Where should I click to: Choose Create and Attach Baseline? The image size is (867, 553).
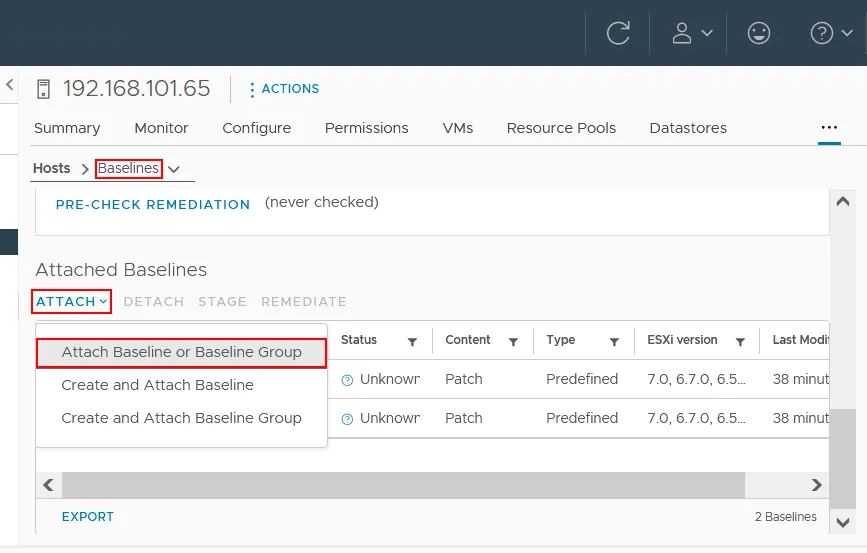[157, 385]
